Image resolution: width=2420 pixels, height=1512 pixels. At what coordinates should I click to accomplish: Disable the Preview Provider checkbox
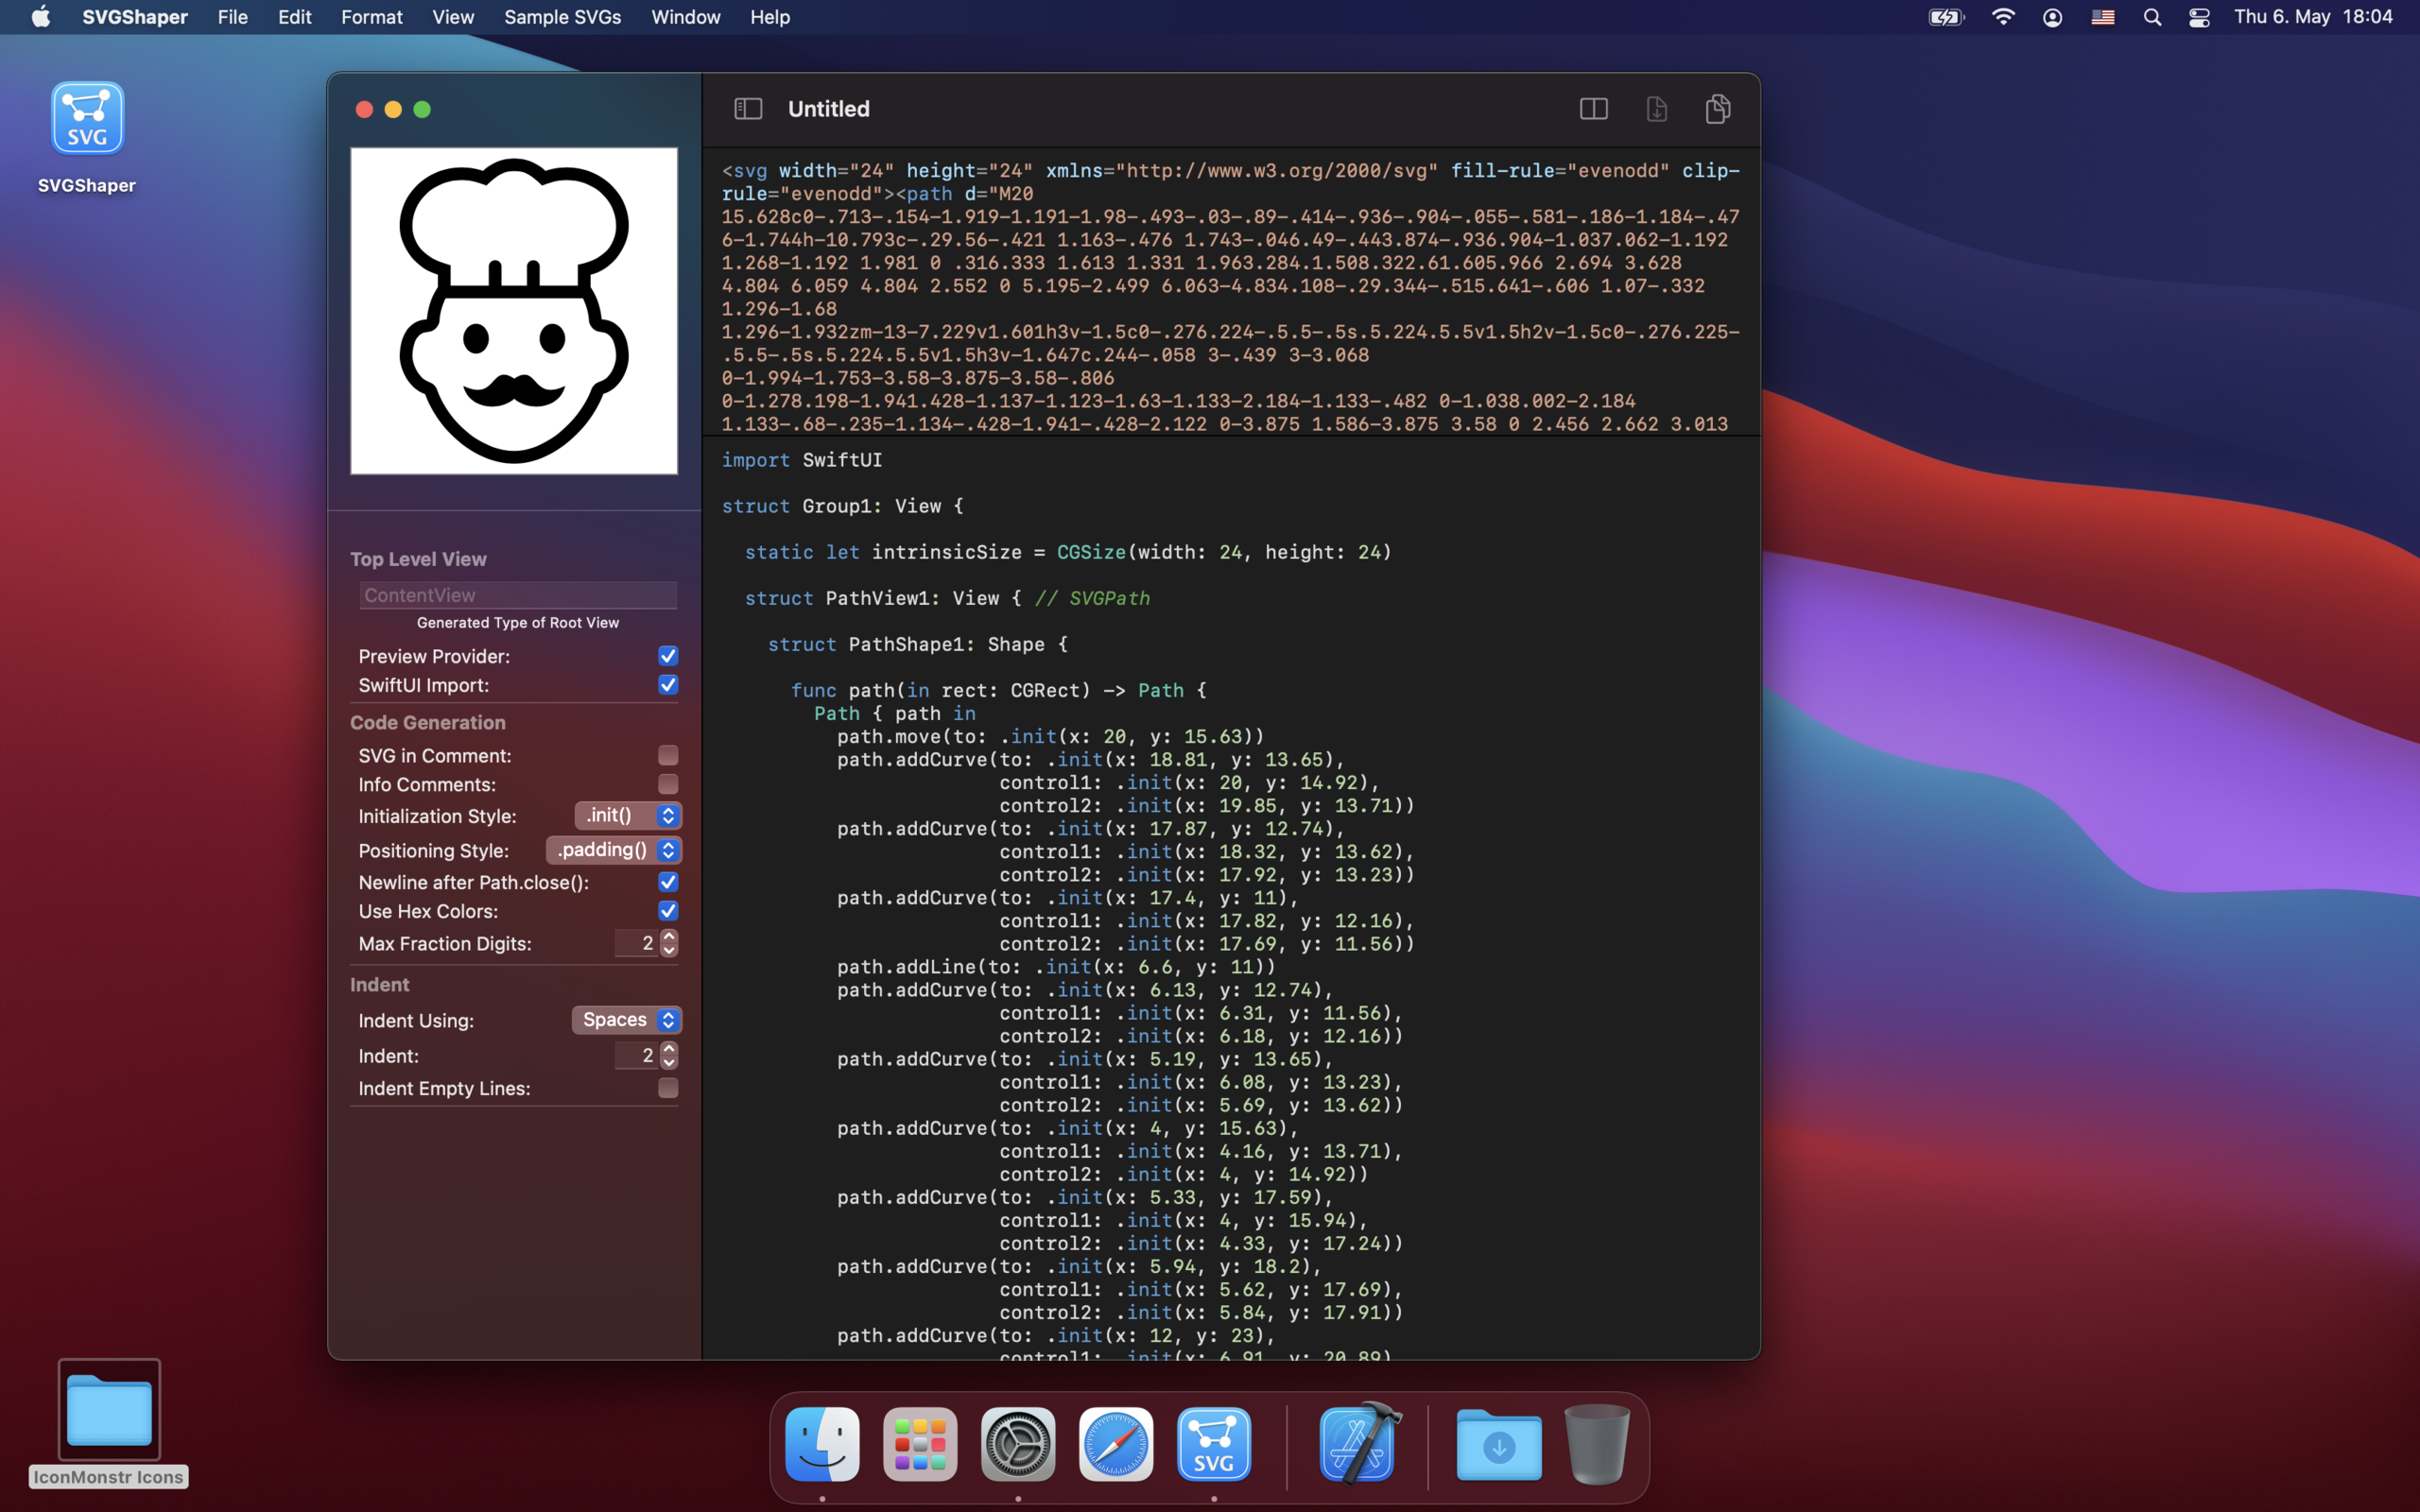pos(668,656)
